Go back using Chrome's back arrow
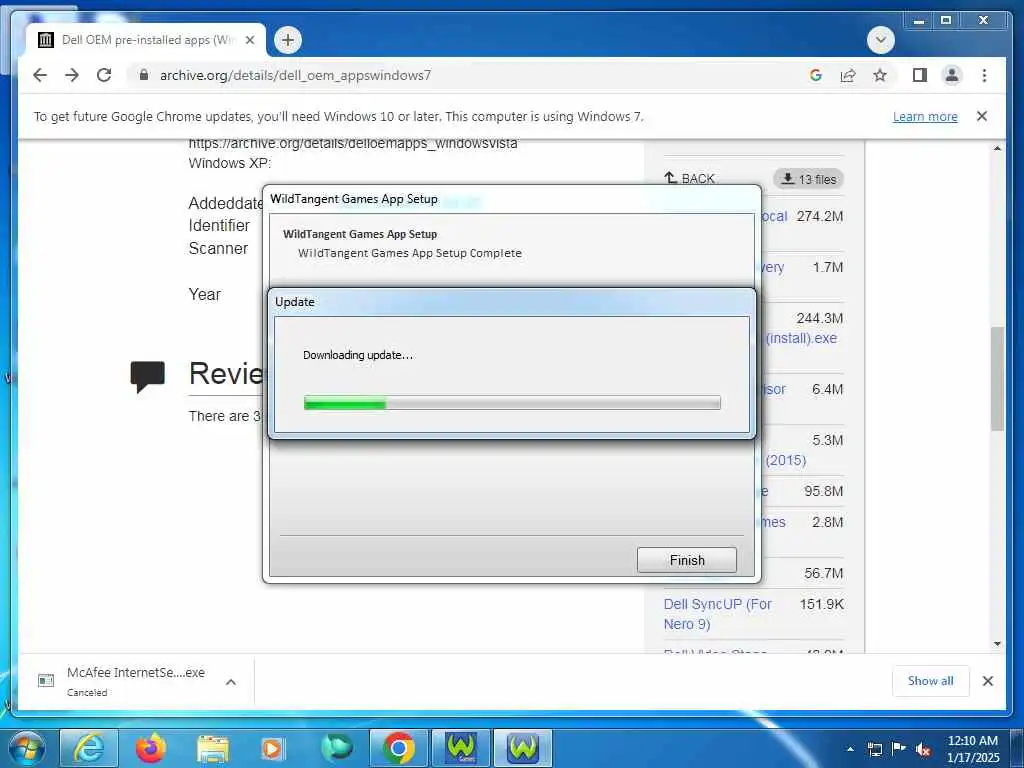Viewport: 1024px width, 768px height. [40, 75]
